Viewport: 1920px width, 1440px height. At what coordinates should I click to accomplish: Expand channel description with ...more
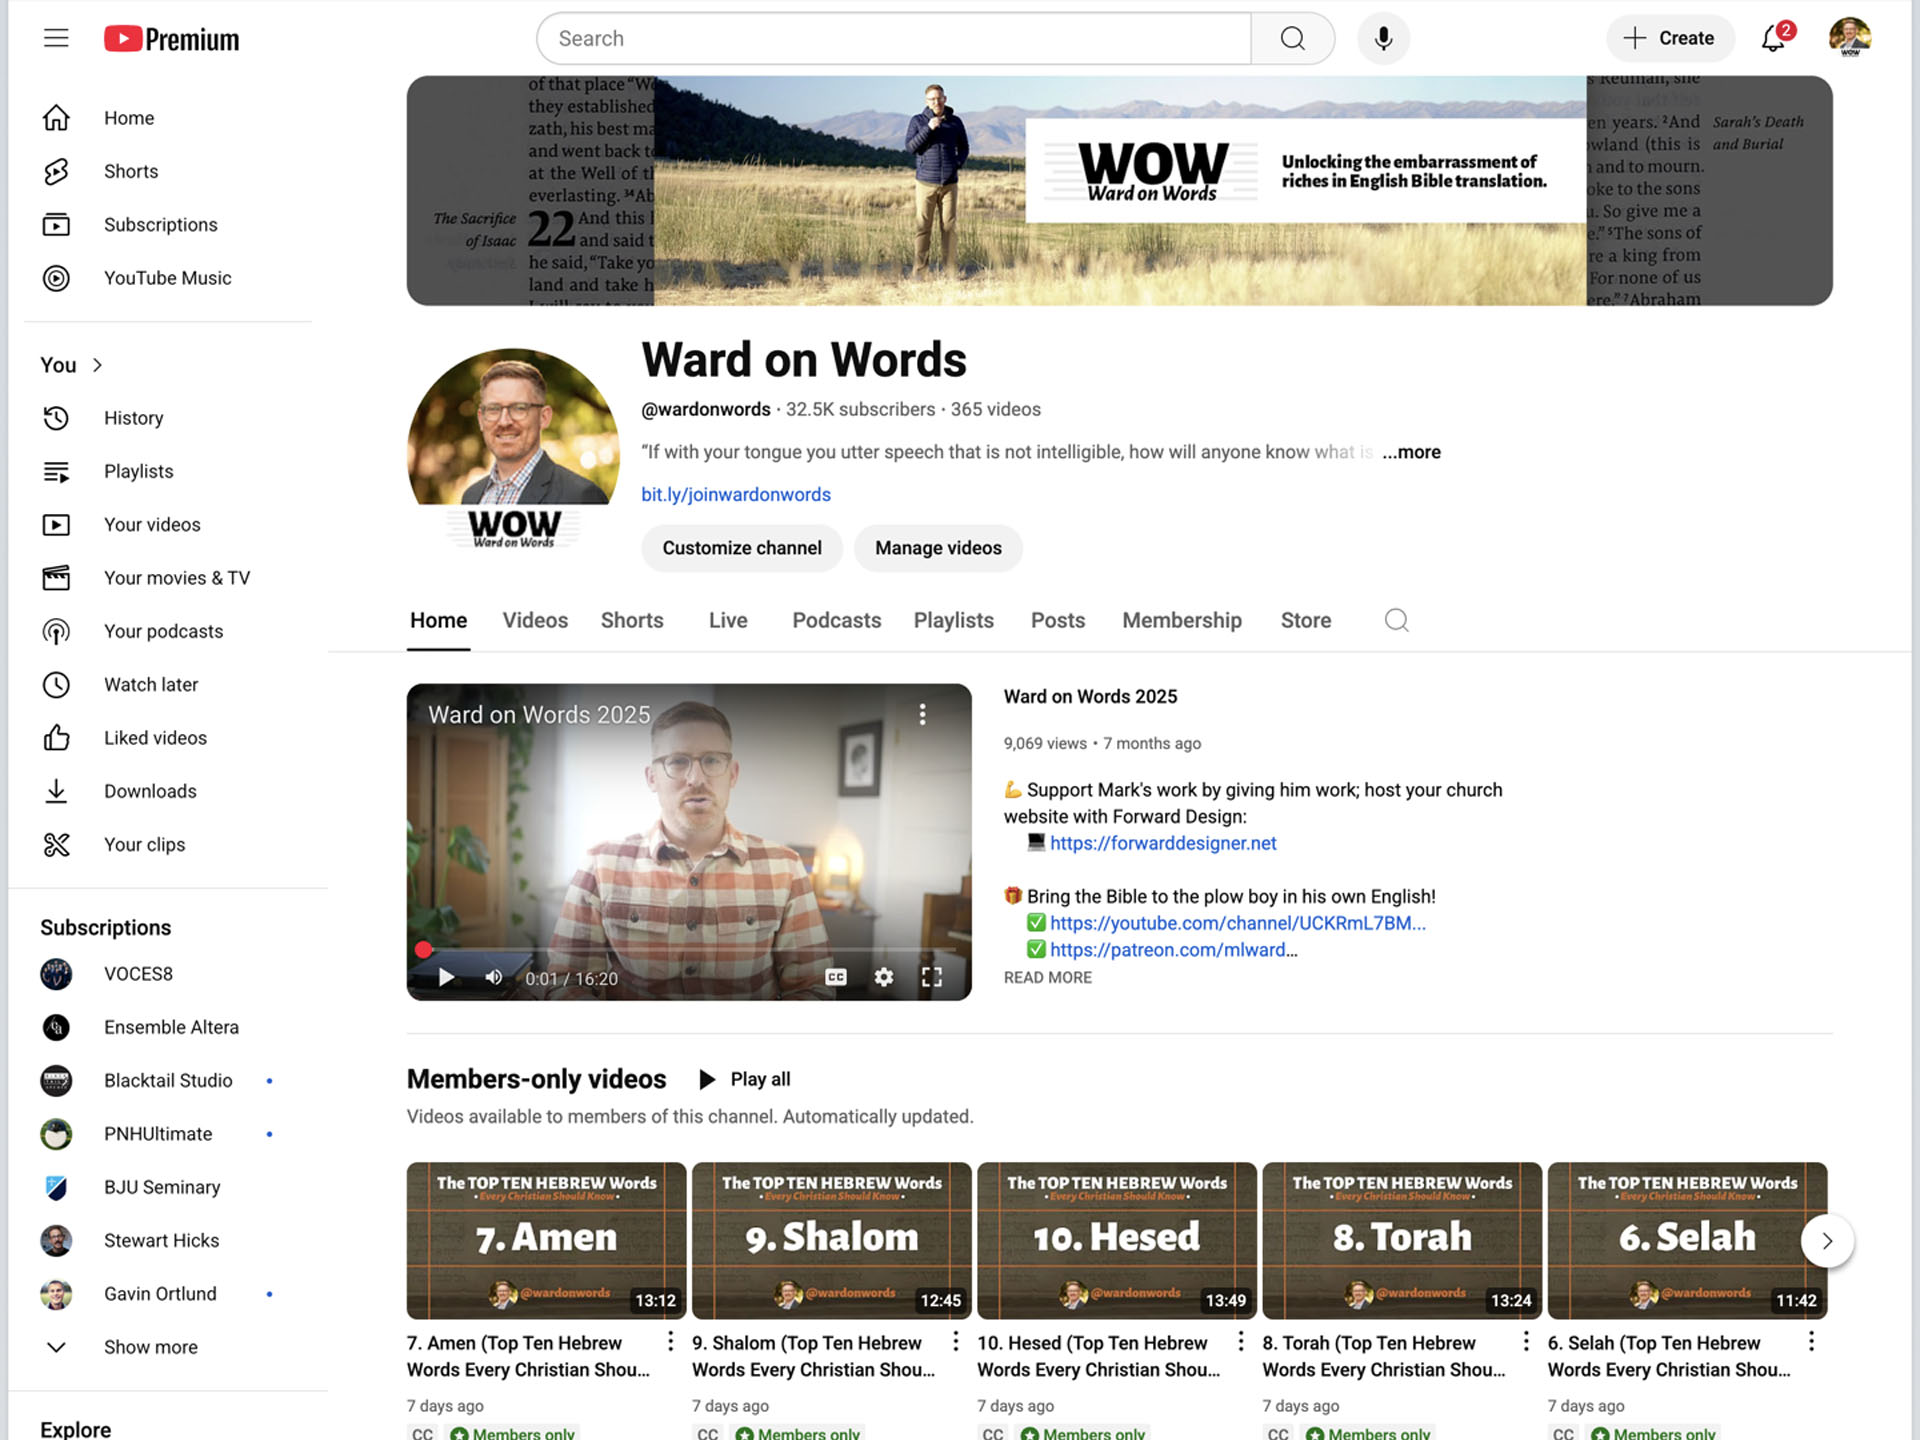pyautogui.click(x=1411, y=452)
